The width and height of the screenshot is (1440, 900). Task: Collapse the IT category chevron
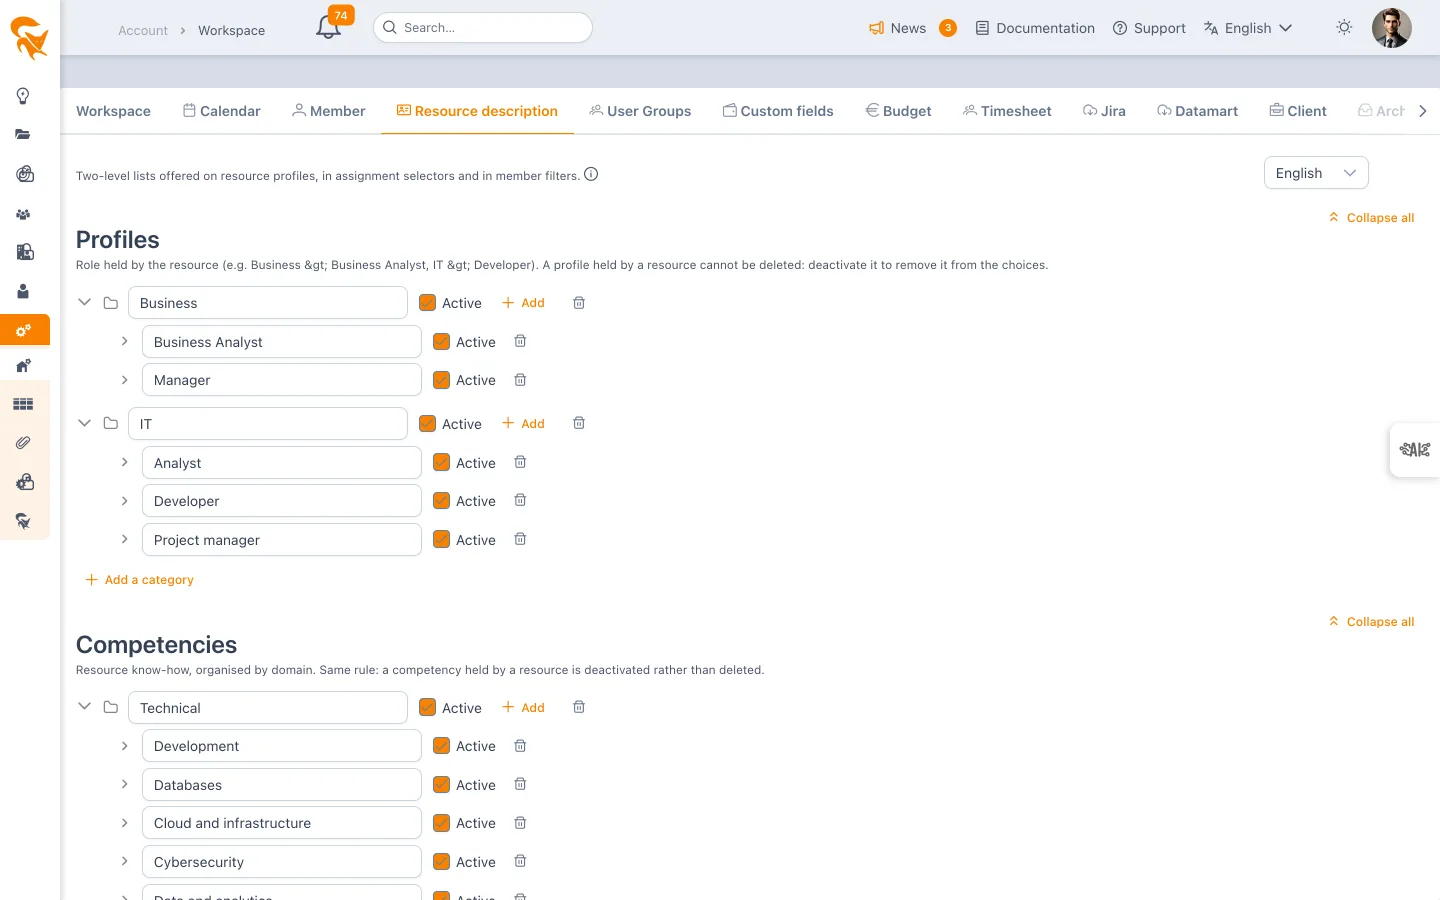point(85,423)
